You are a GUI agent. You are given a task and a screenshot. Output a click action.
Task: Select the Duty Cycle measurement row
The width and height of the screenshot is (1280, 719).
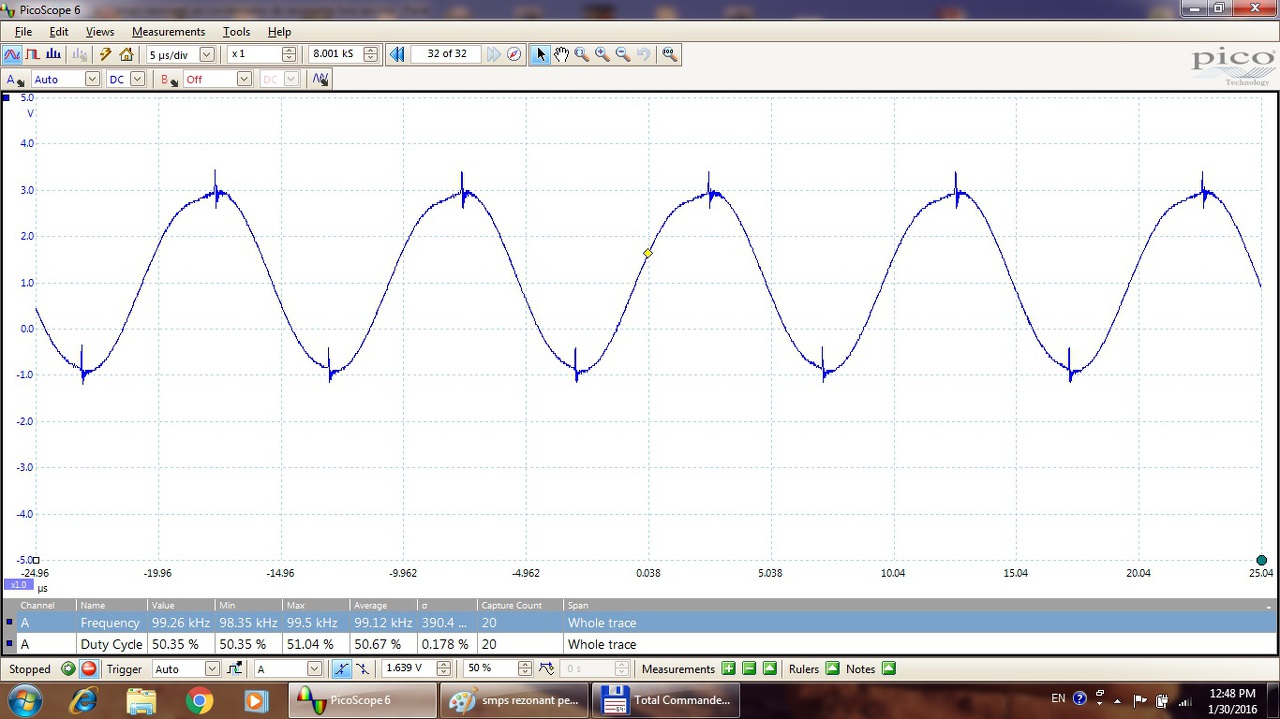pyautogui.click(x=640, y=644)
